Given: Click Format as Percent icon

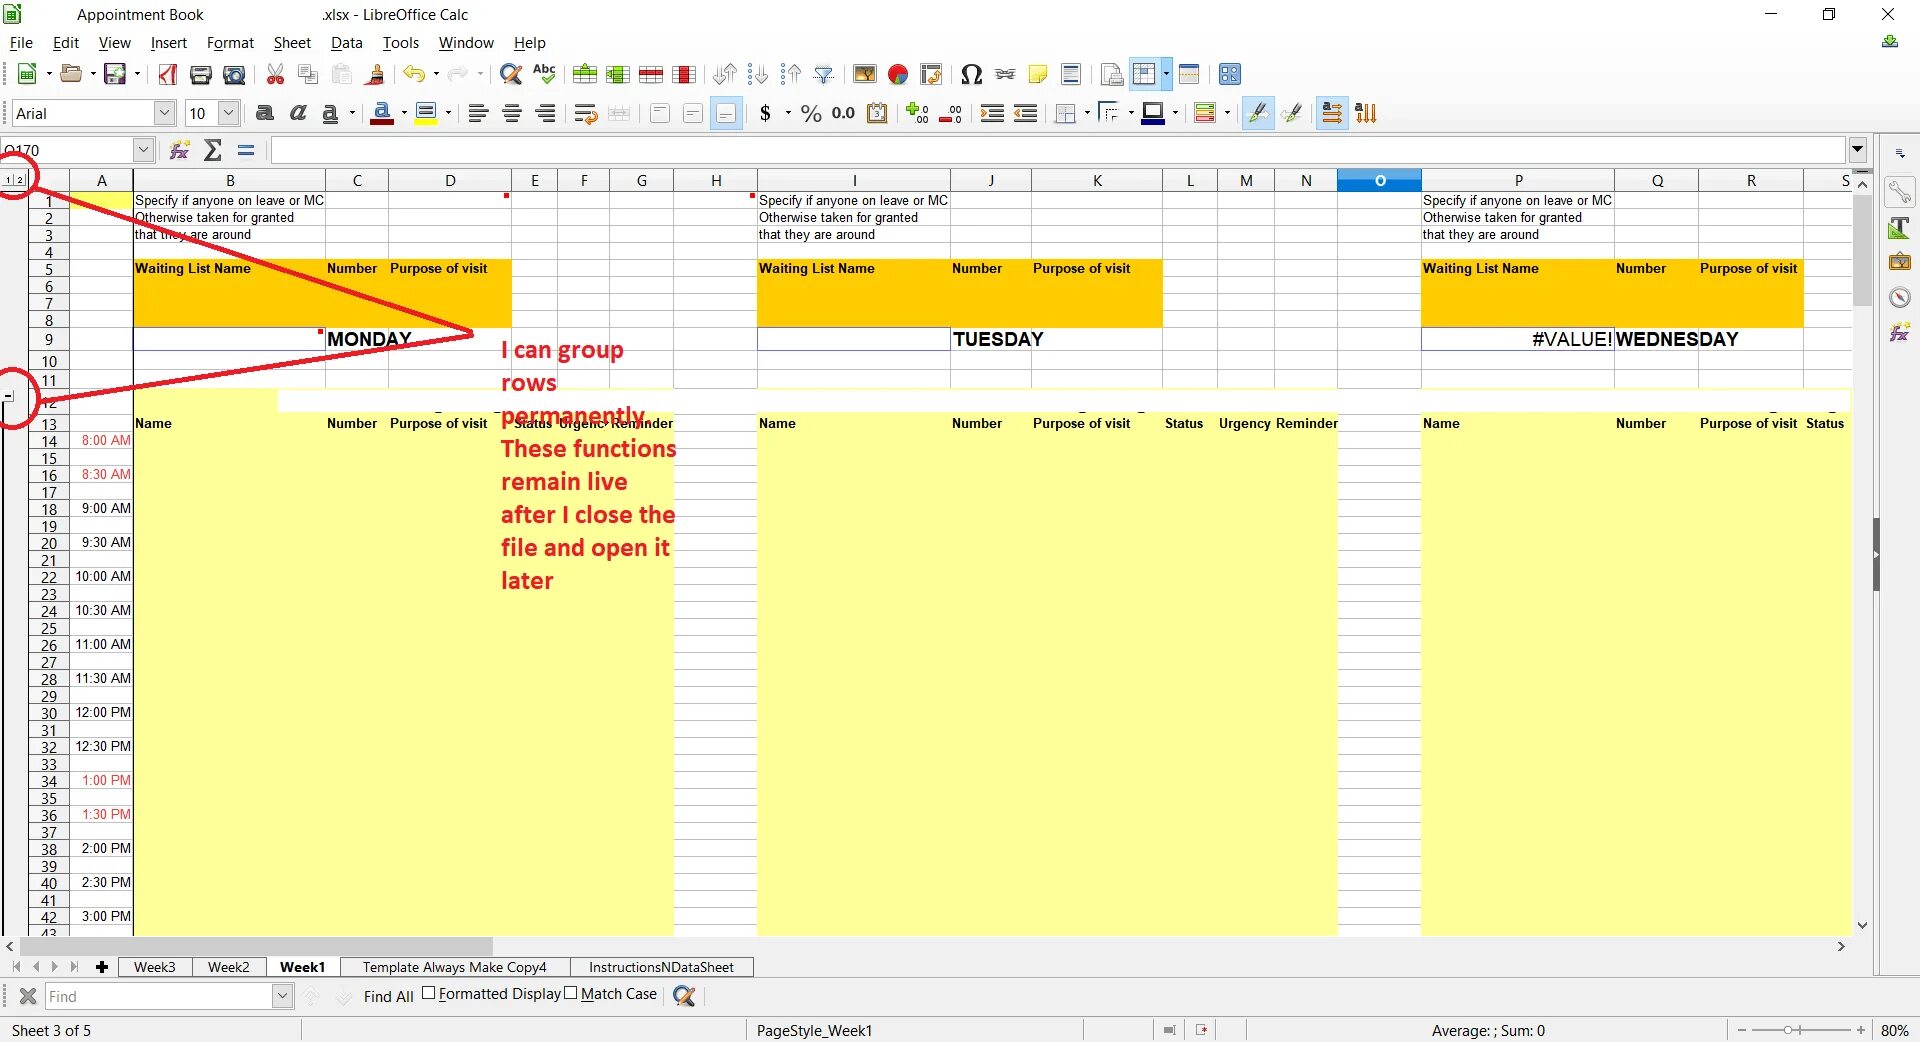Looking at the screenshot, I should [811, 113].
